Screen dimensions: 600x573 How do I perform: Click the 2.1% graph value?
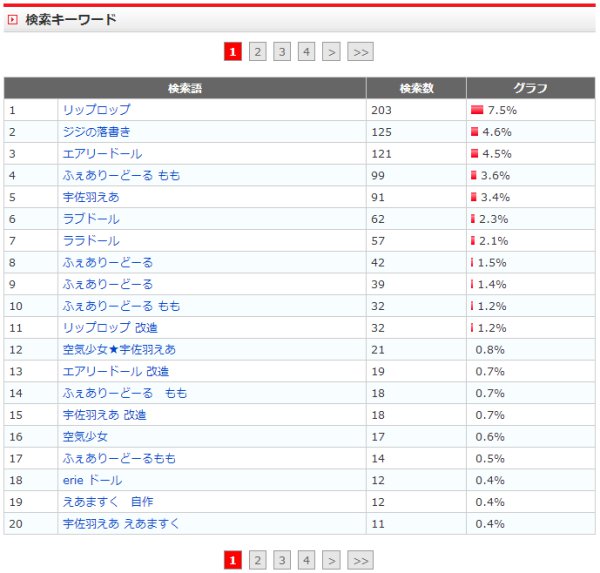(x=494, y=241)
